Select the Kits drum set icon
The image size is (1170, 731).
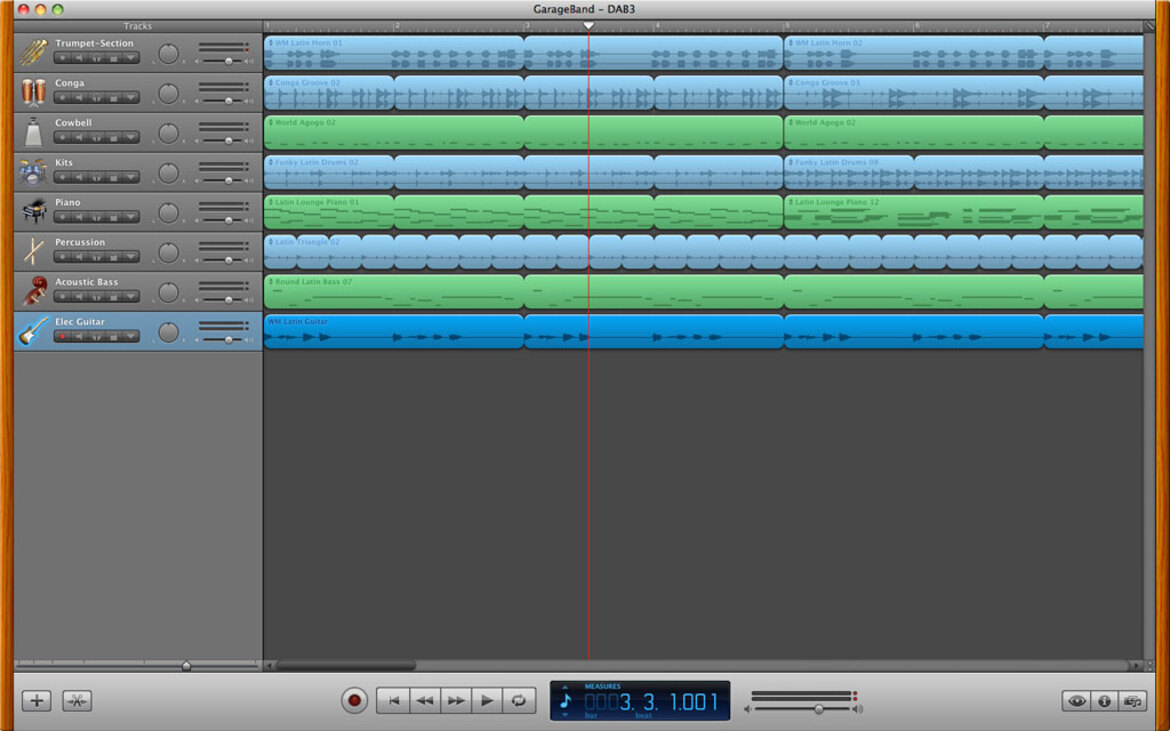(x=33, y=172)
